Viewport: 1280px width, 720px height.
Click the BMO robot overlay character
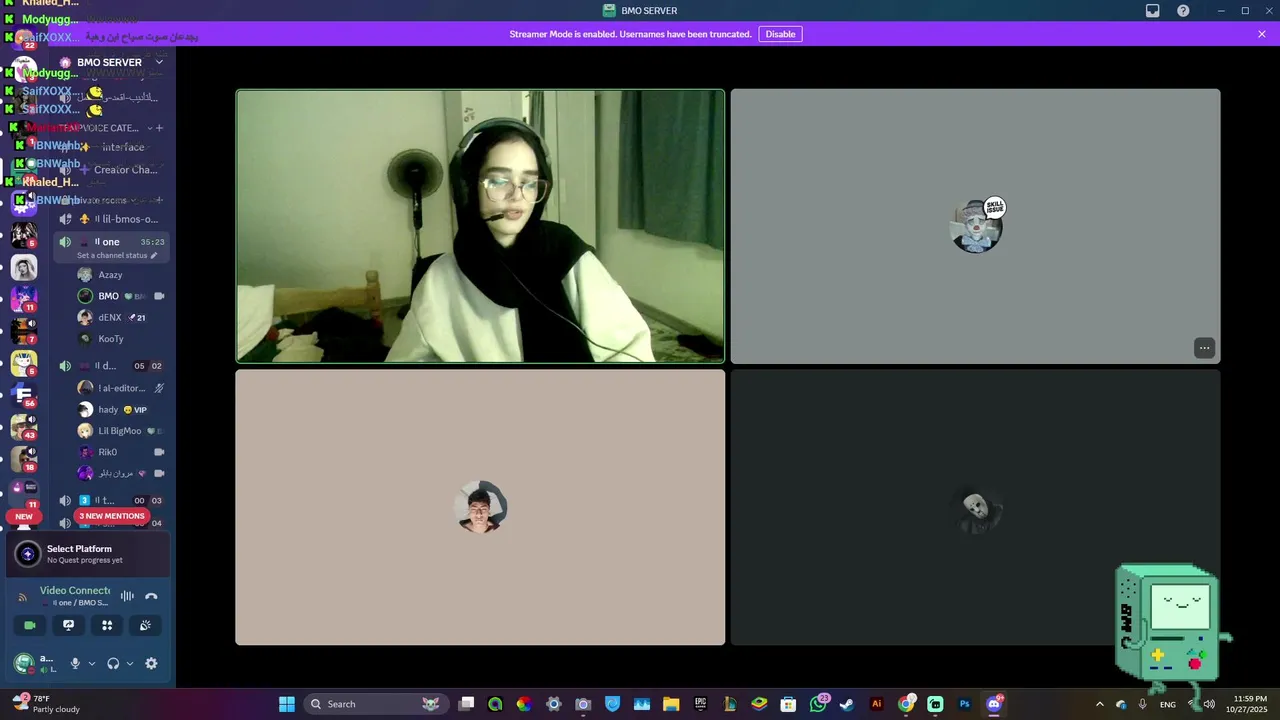pos(1168,628)
